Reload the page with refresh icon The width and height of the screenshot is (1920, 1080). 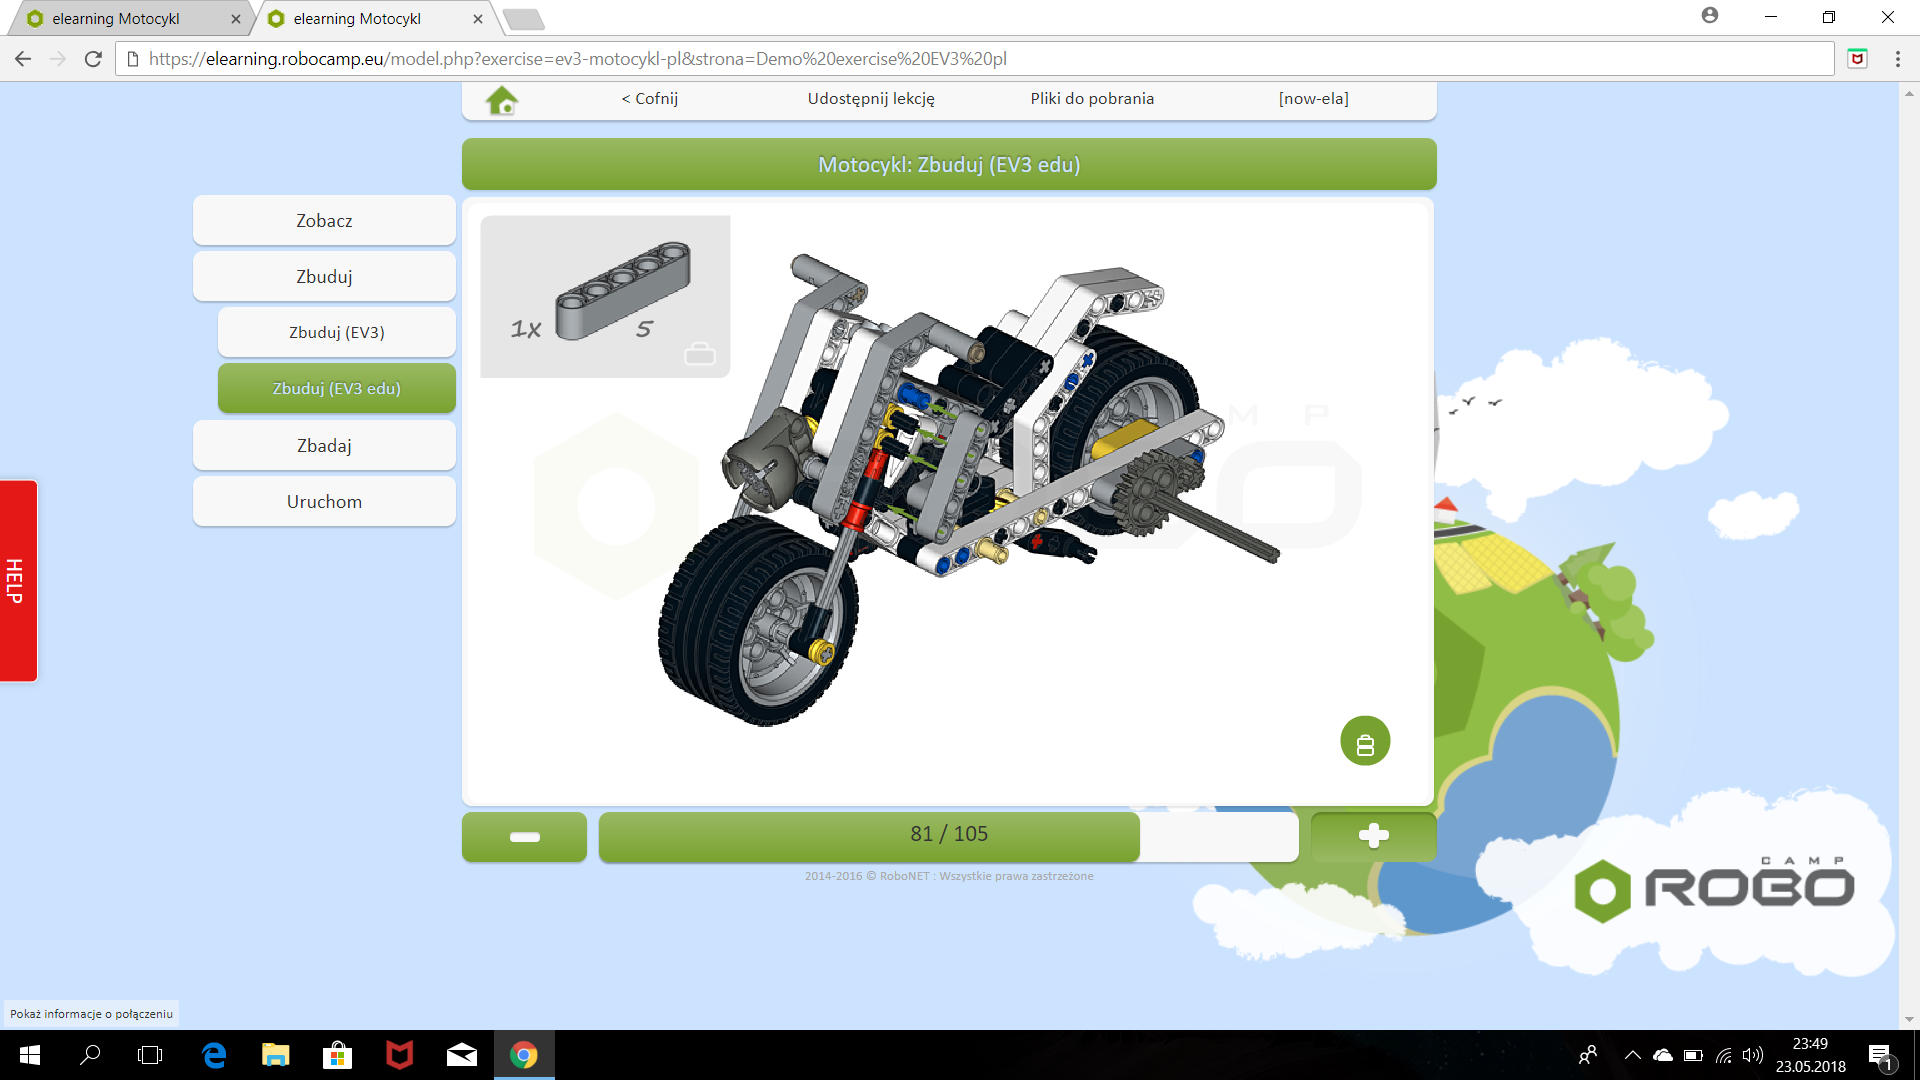93,59
